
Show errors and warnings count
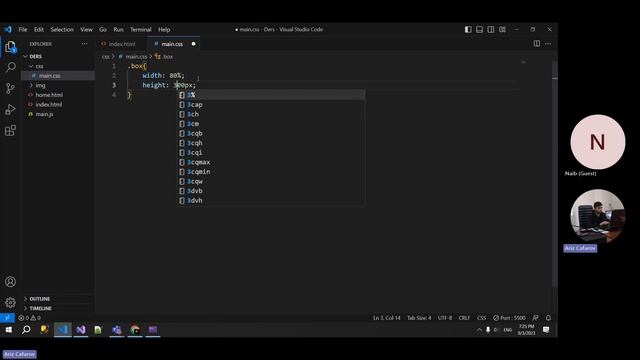pyautogui.click(x=29, y=318)
